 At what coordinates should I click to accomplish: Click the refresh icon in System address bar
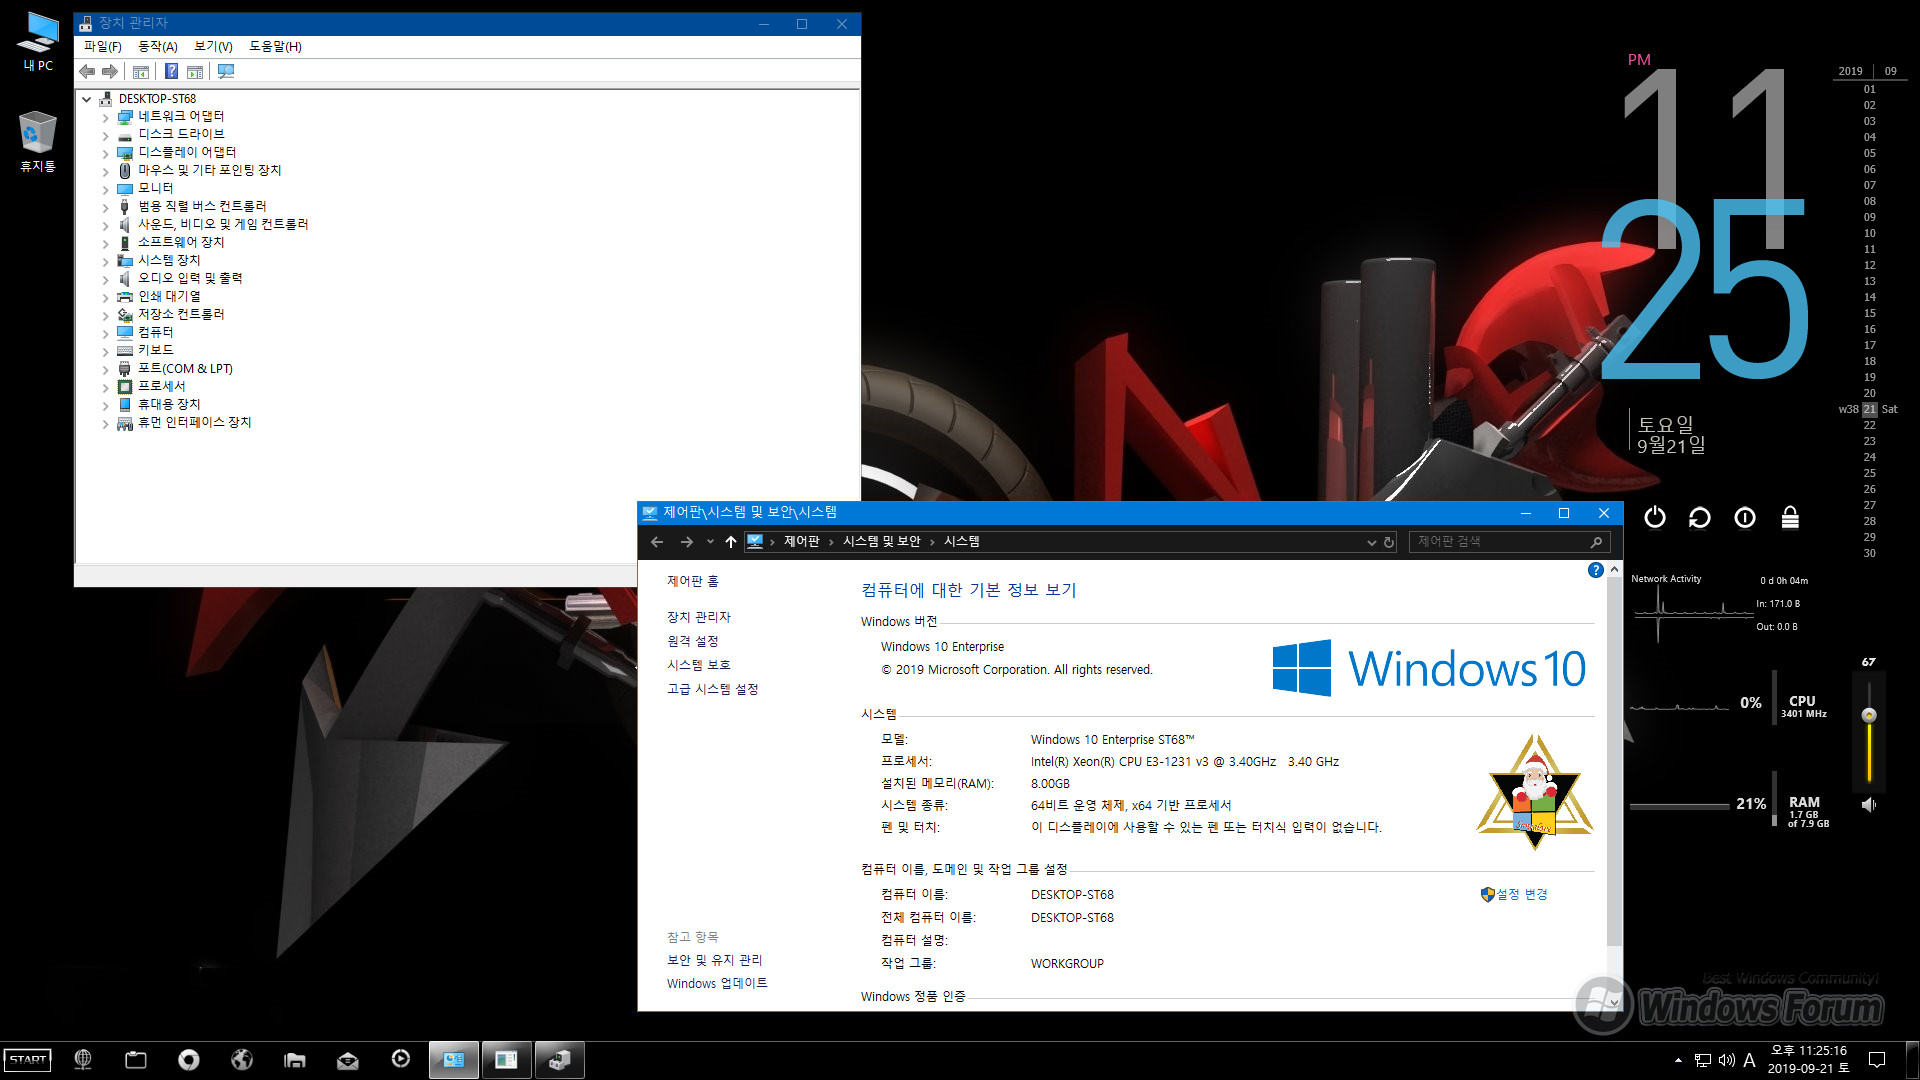(x=1389, y=542)
